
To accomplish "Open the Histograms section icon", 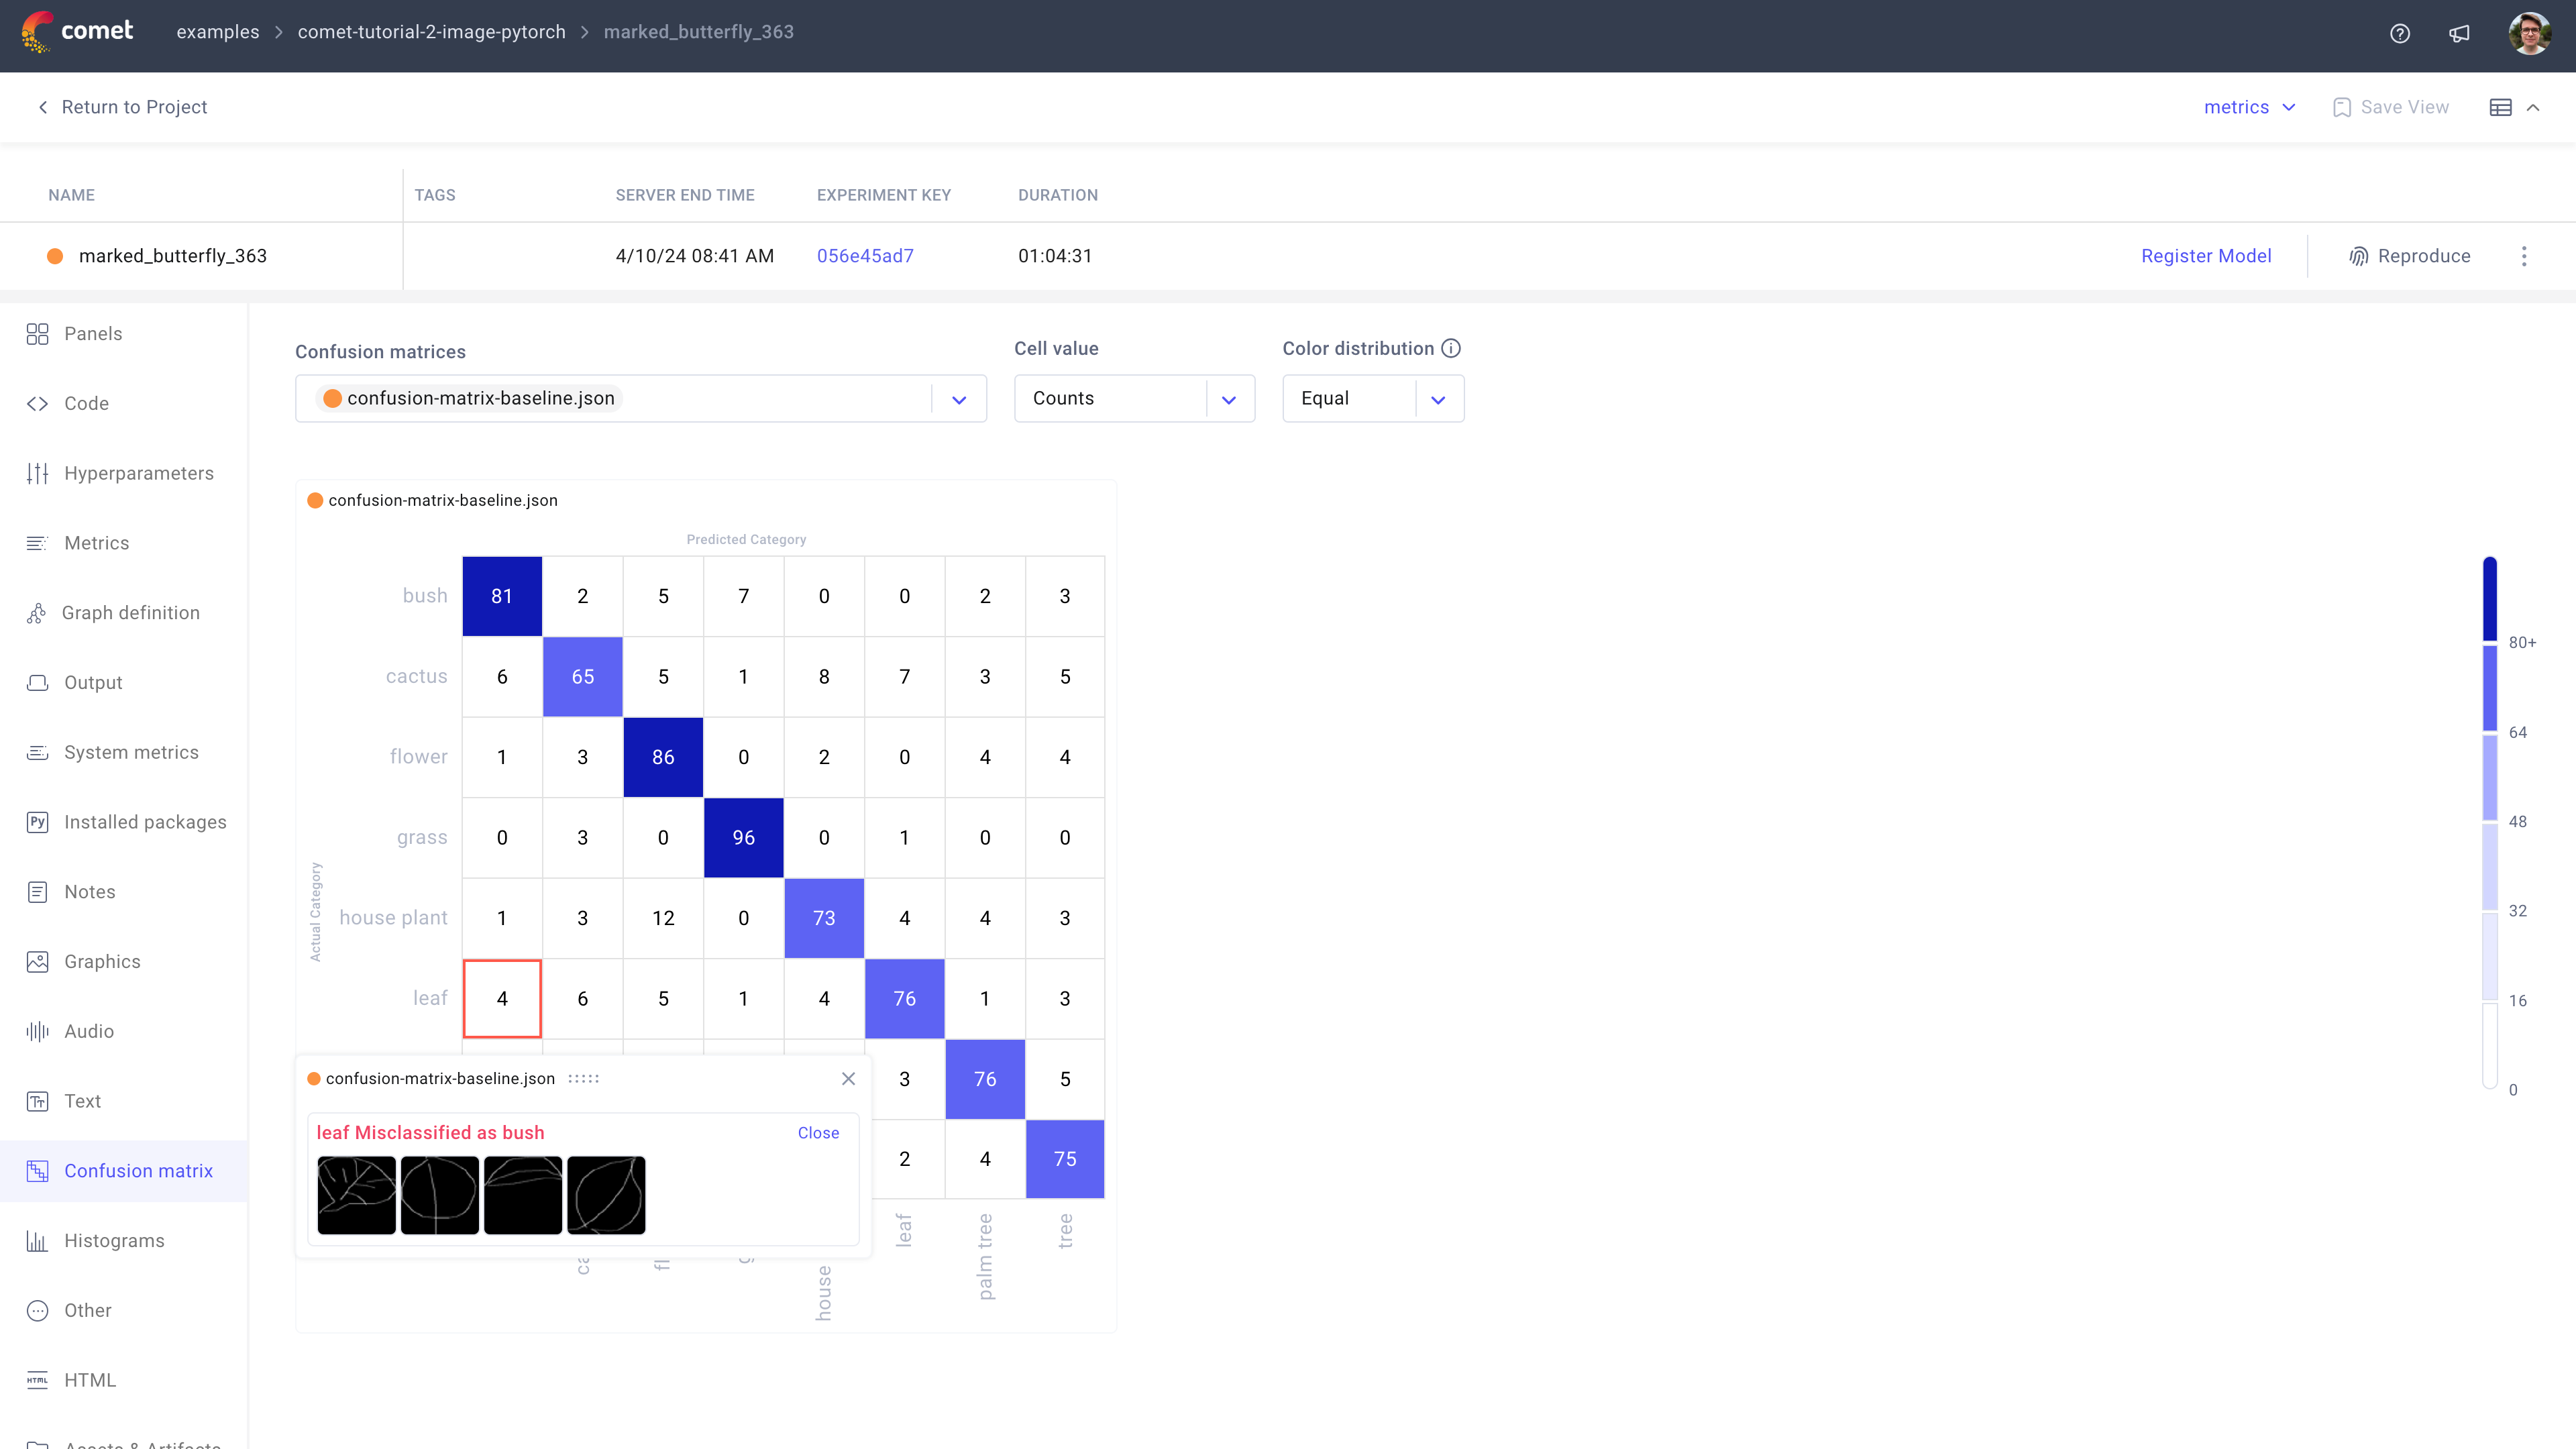I will click(38, 1240).
